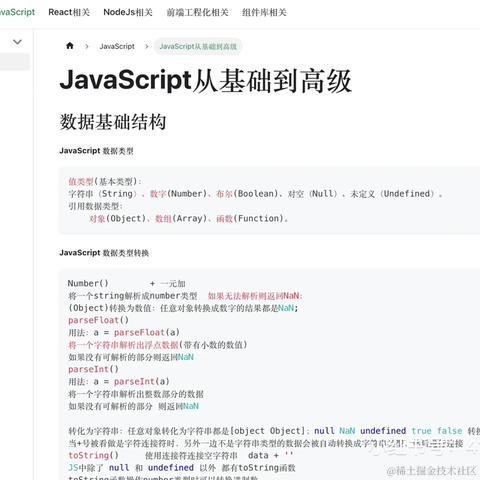Image resolution: width=480 pixels, height=480 pixels.
Task: Click the JavaScript breadcrumb link
Action: (117, 46)
